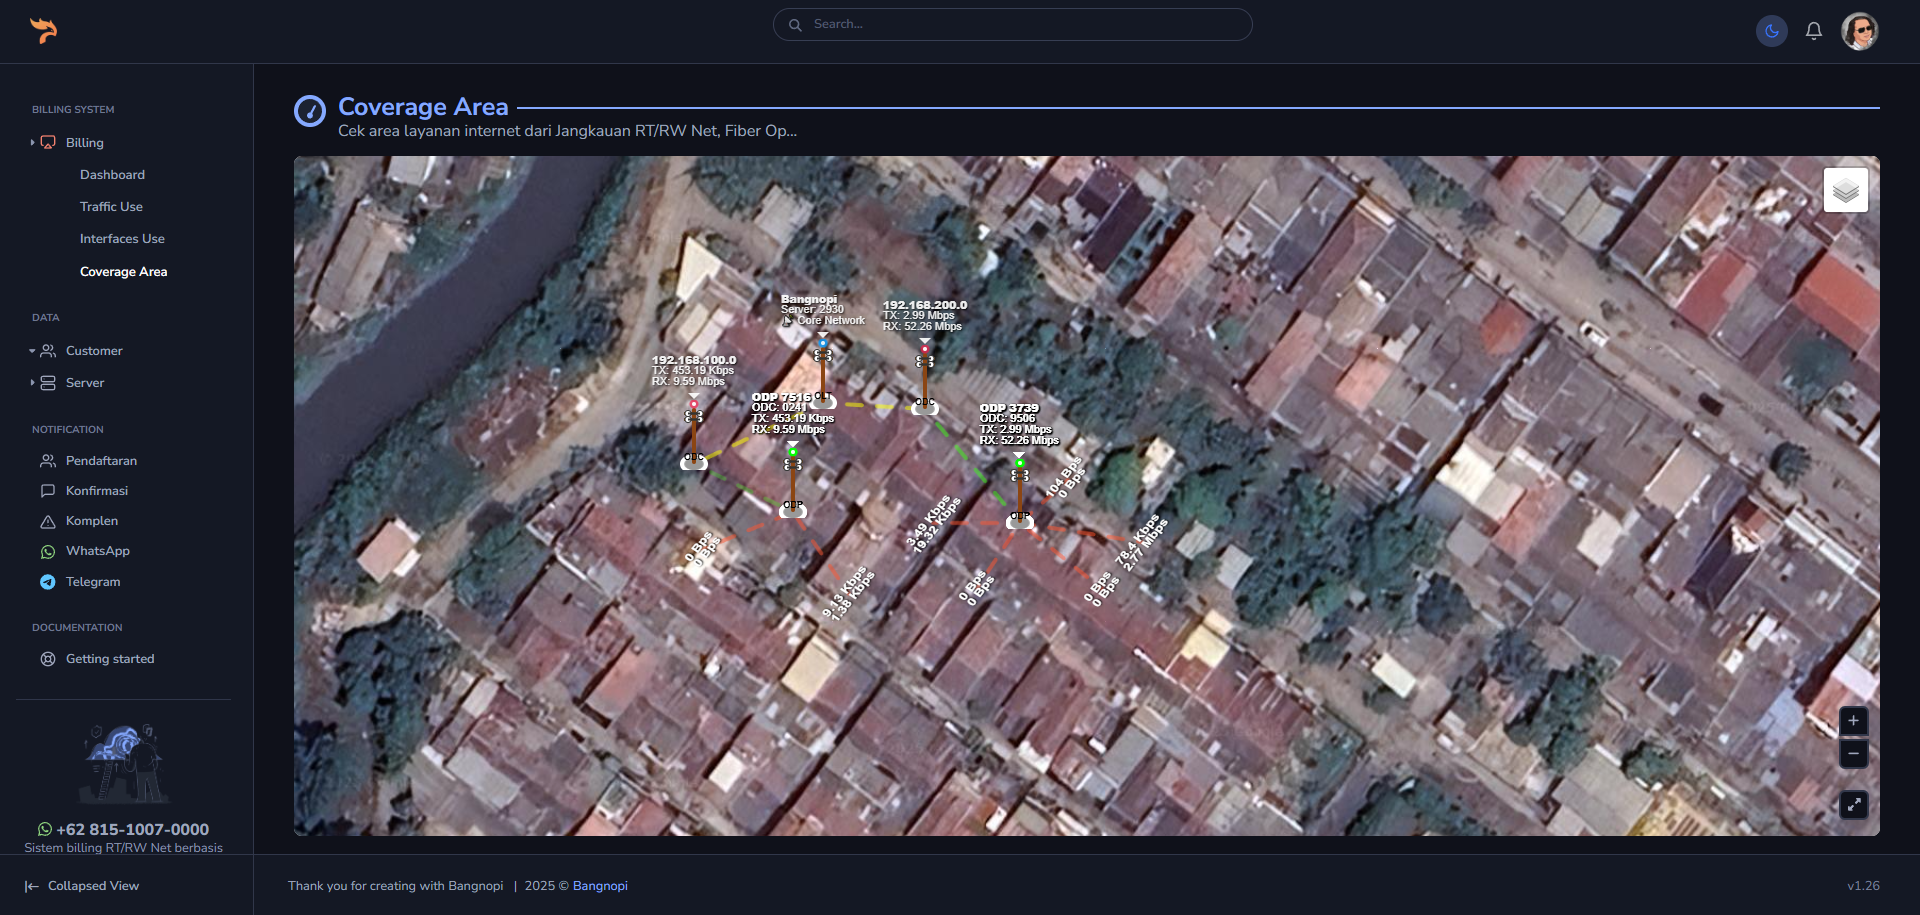
Task: Expand the Customer menu section
Action: 93,351
